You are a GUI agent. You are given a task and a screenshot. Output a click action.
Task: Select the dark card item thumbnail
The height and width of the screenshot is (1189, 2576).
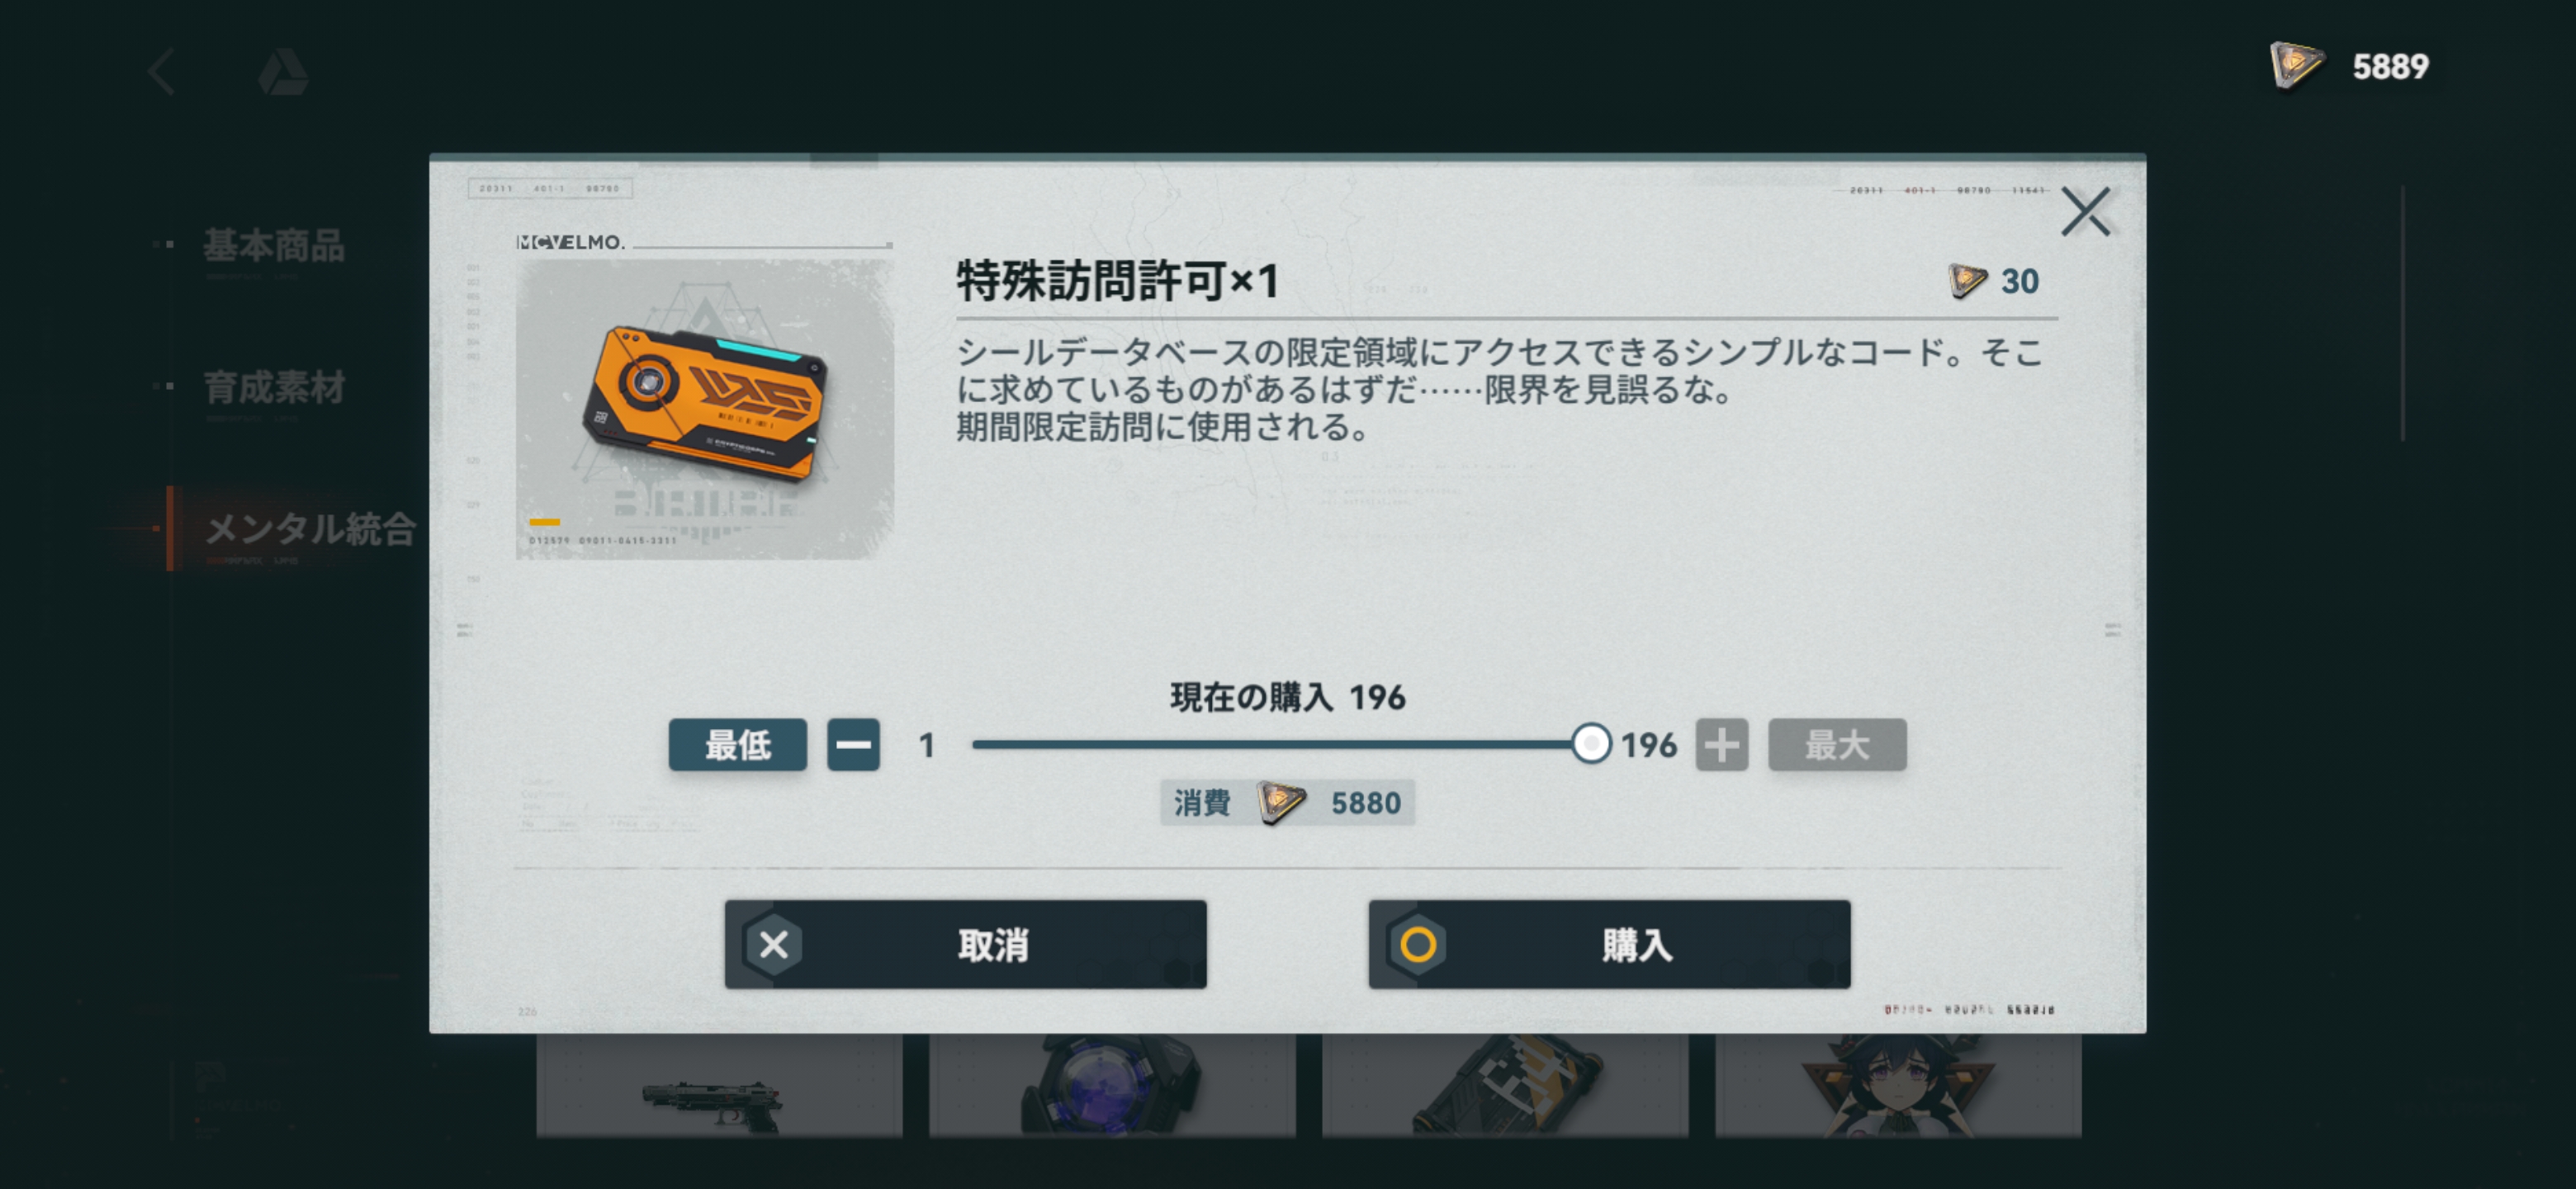[x=1505, y=1086]
